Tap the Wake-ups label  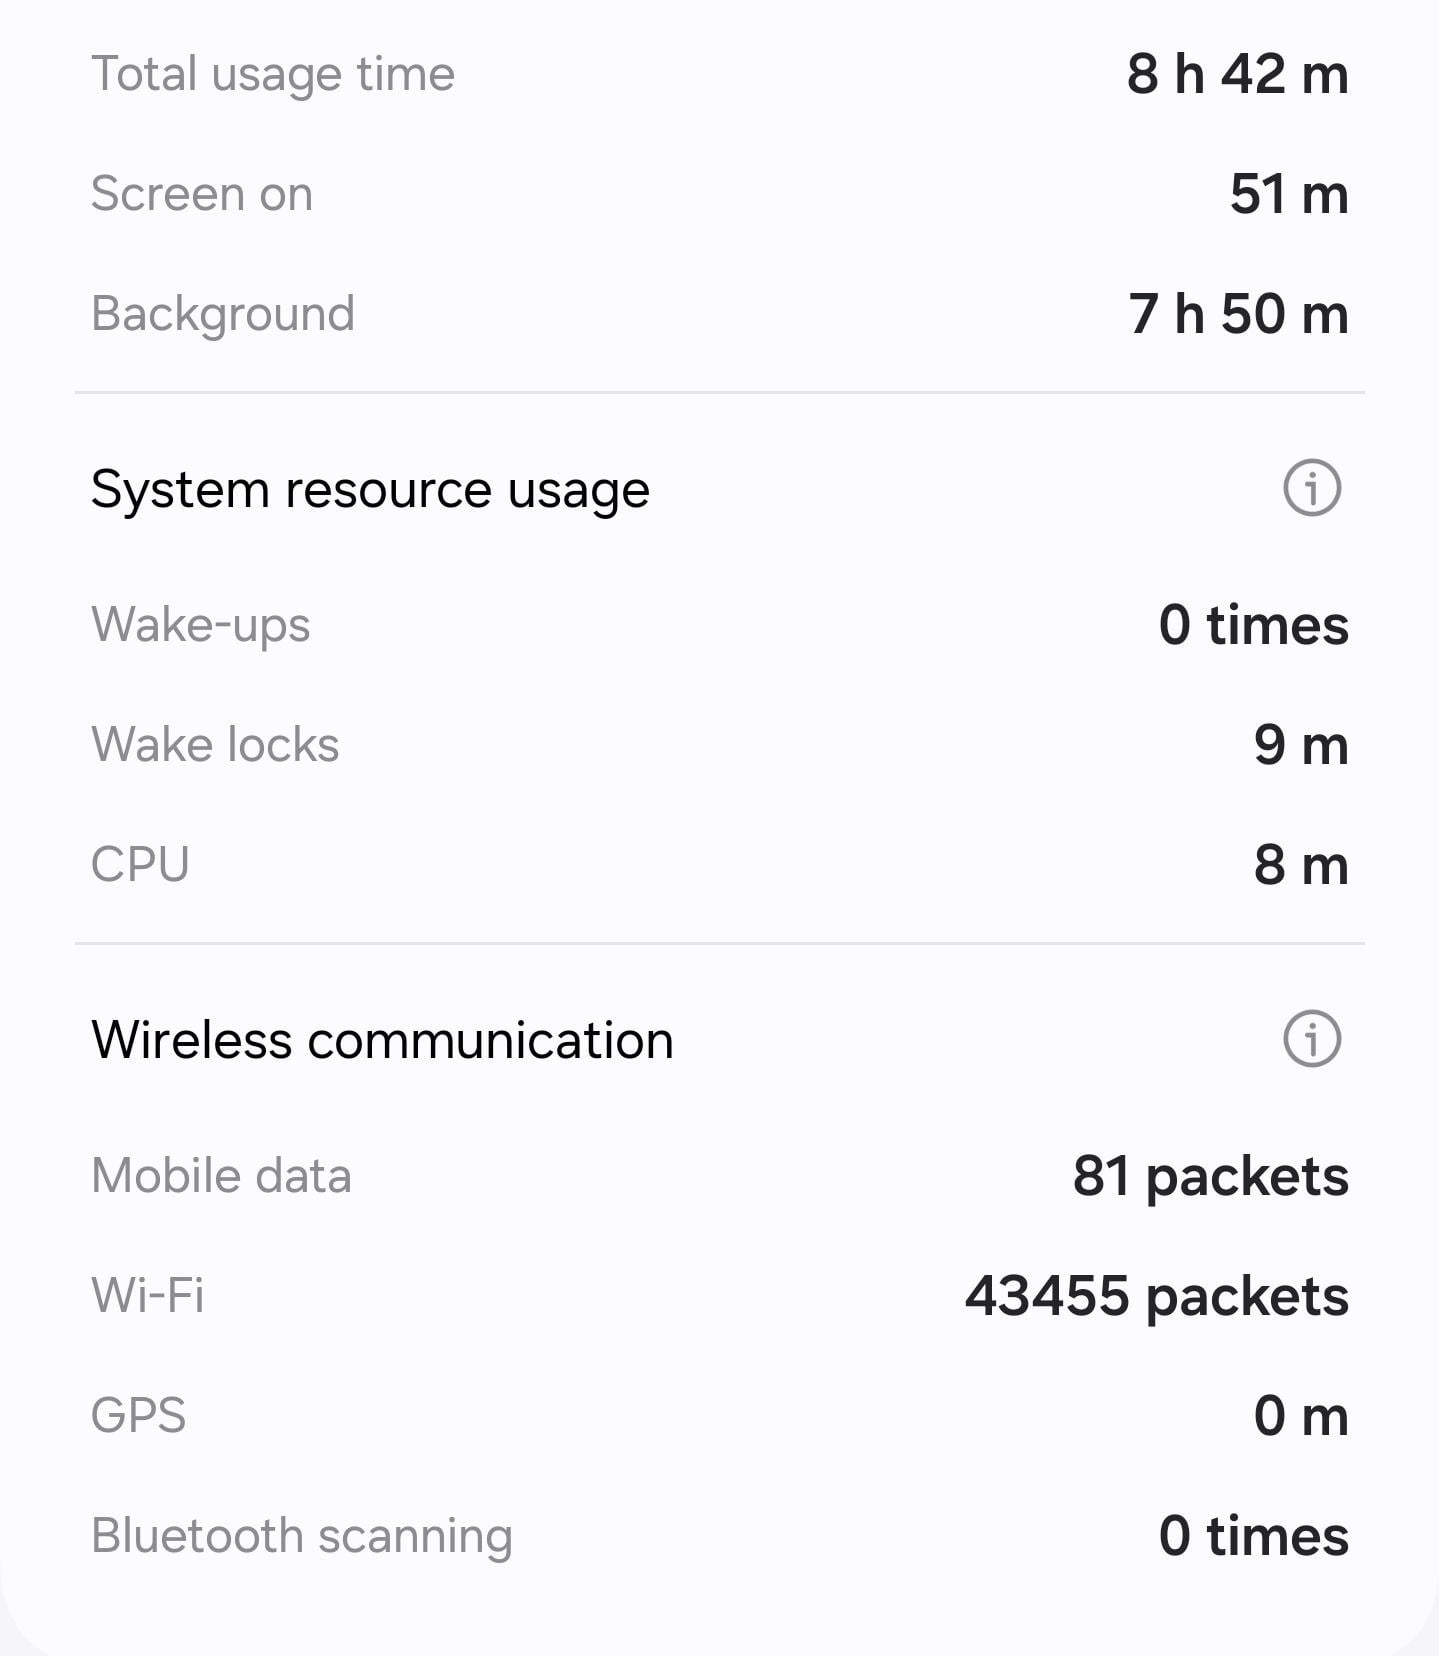coord(201,625)
